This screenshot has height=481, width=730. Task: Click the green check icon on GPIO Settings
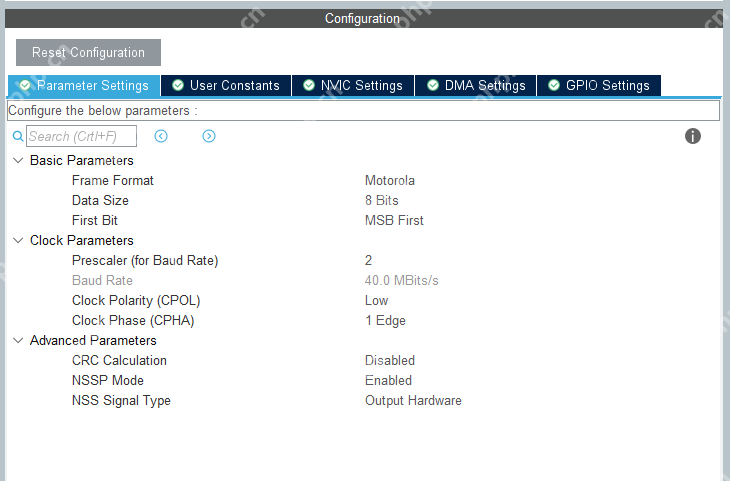pos(554,86)
